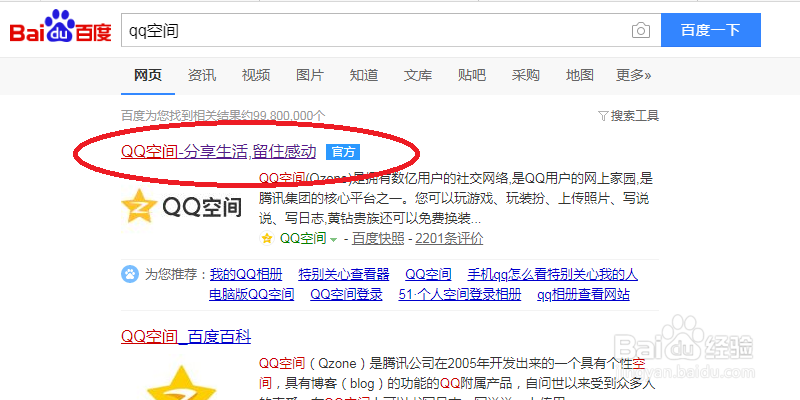Open the 我的QQ相册 suggestion
This screenshot has height=400, width=800.
pos(246,274)
